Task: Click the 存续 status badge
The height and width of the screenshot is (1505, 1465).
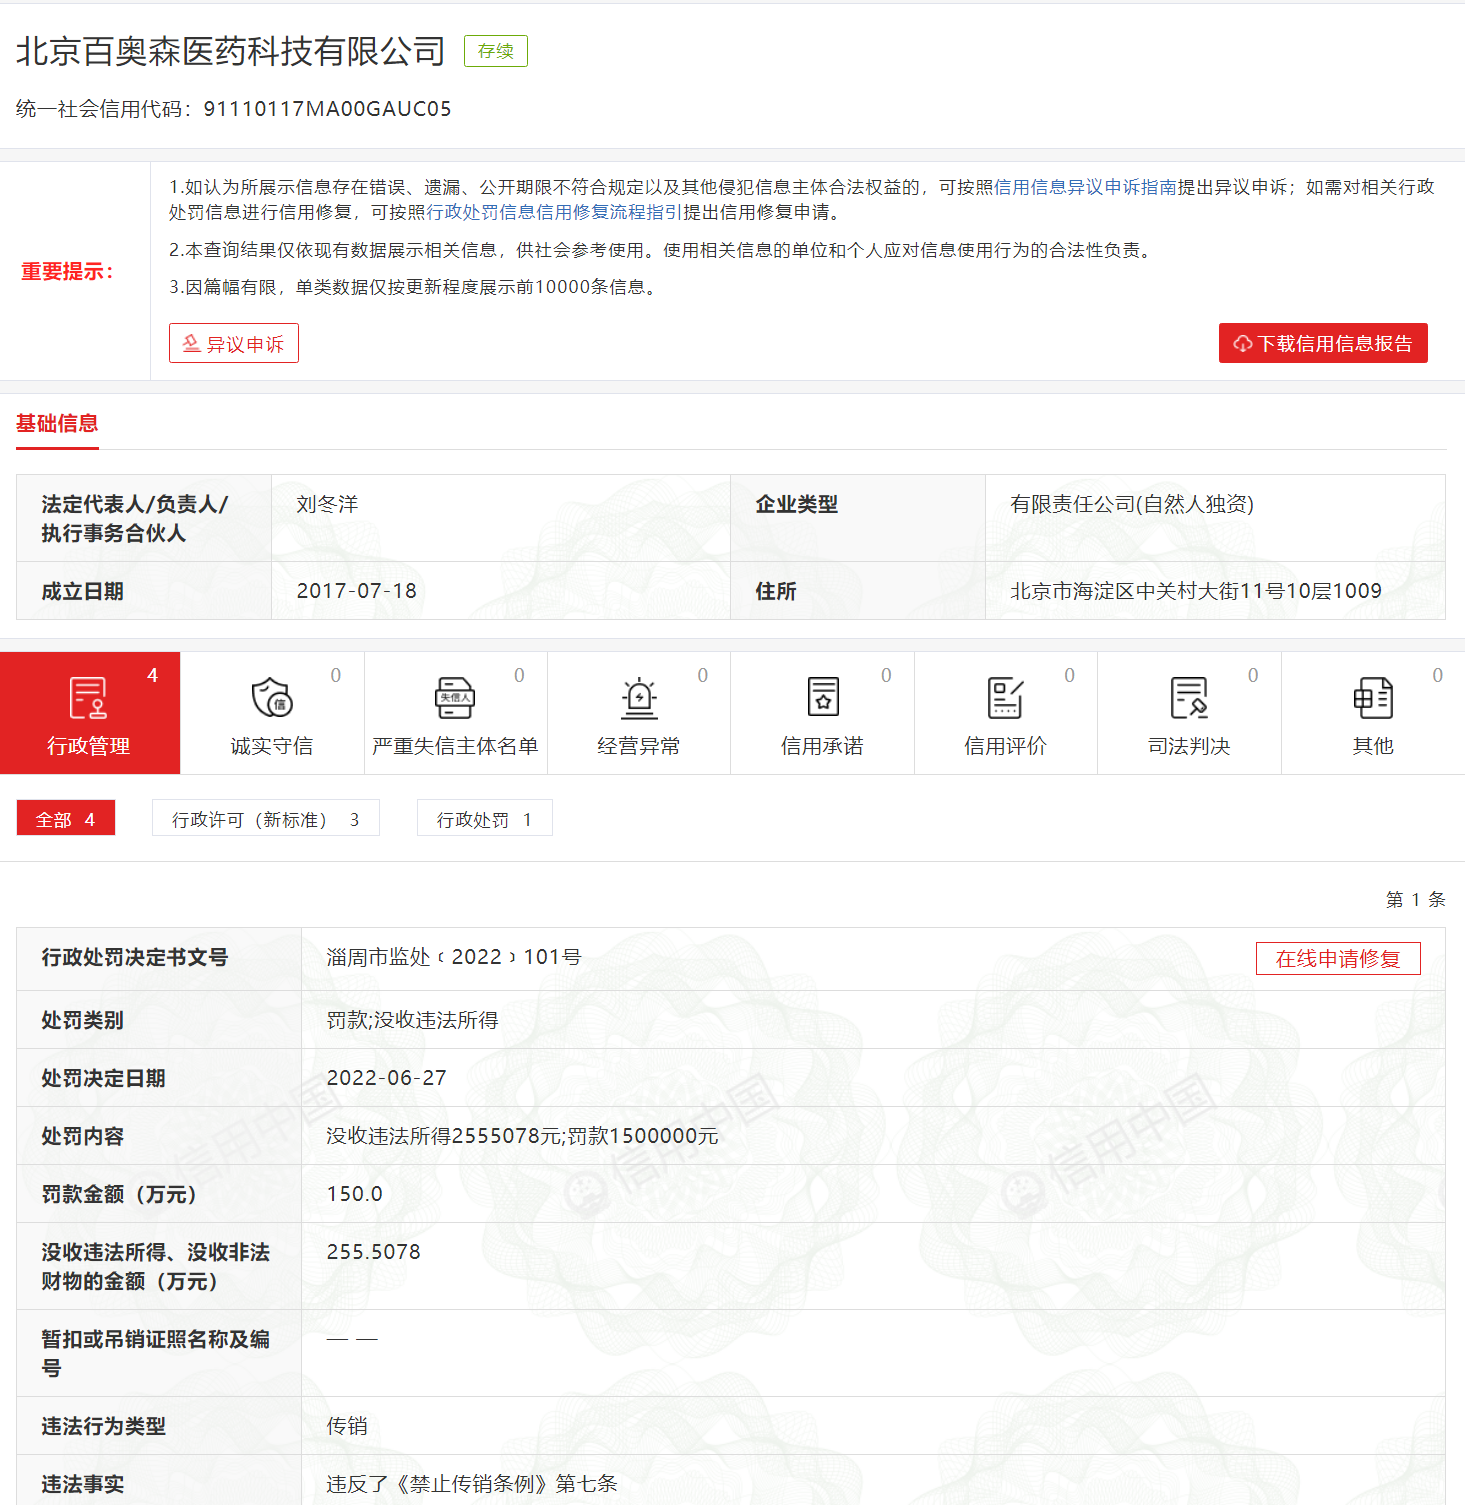Action: tap(495, 51)
